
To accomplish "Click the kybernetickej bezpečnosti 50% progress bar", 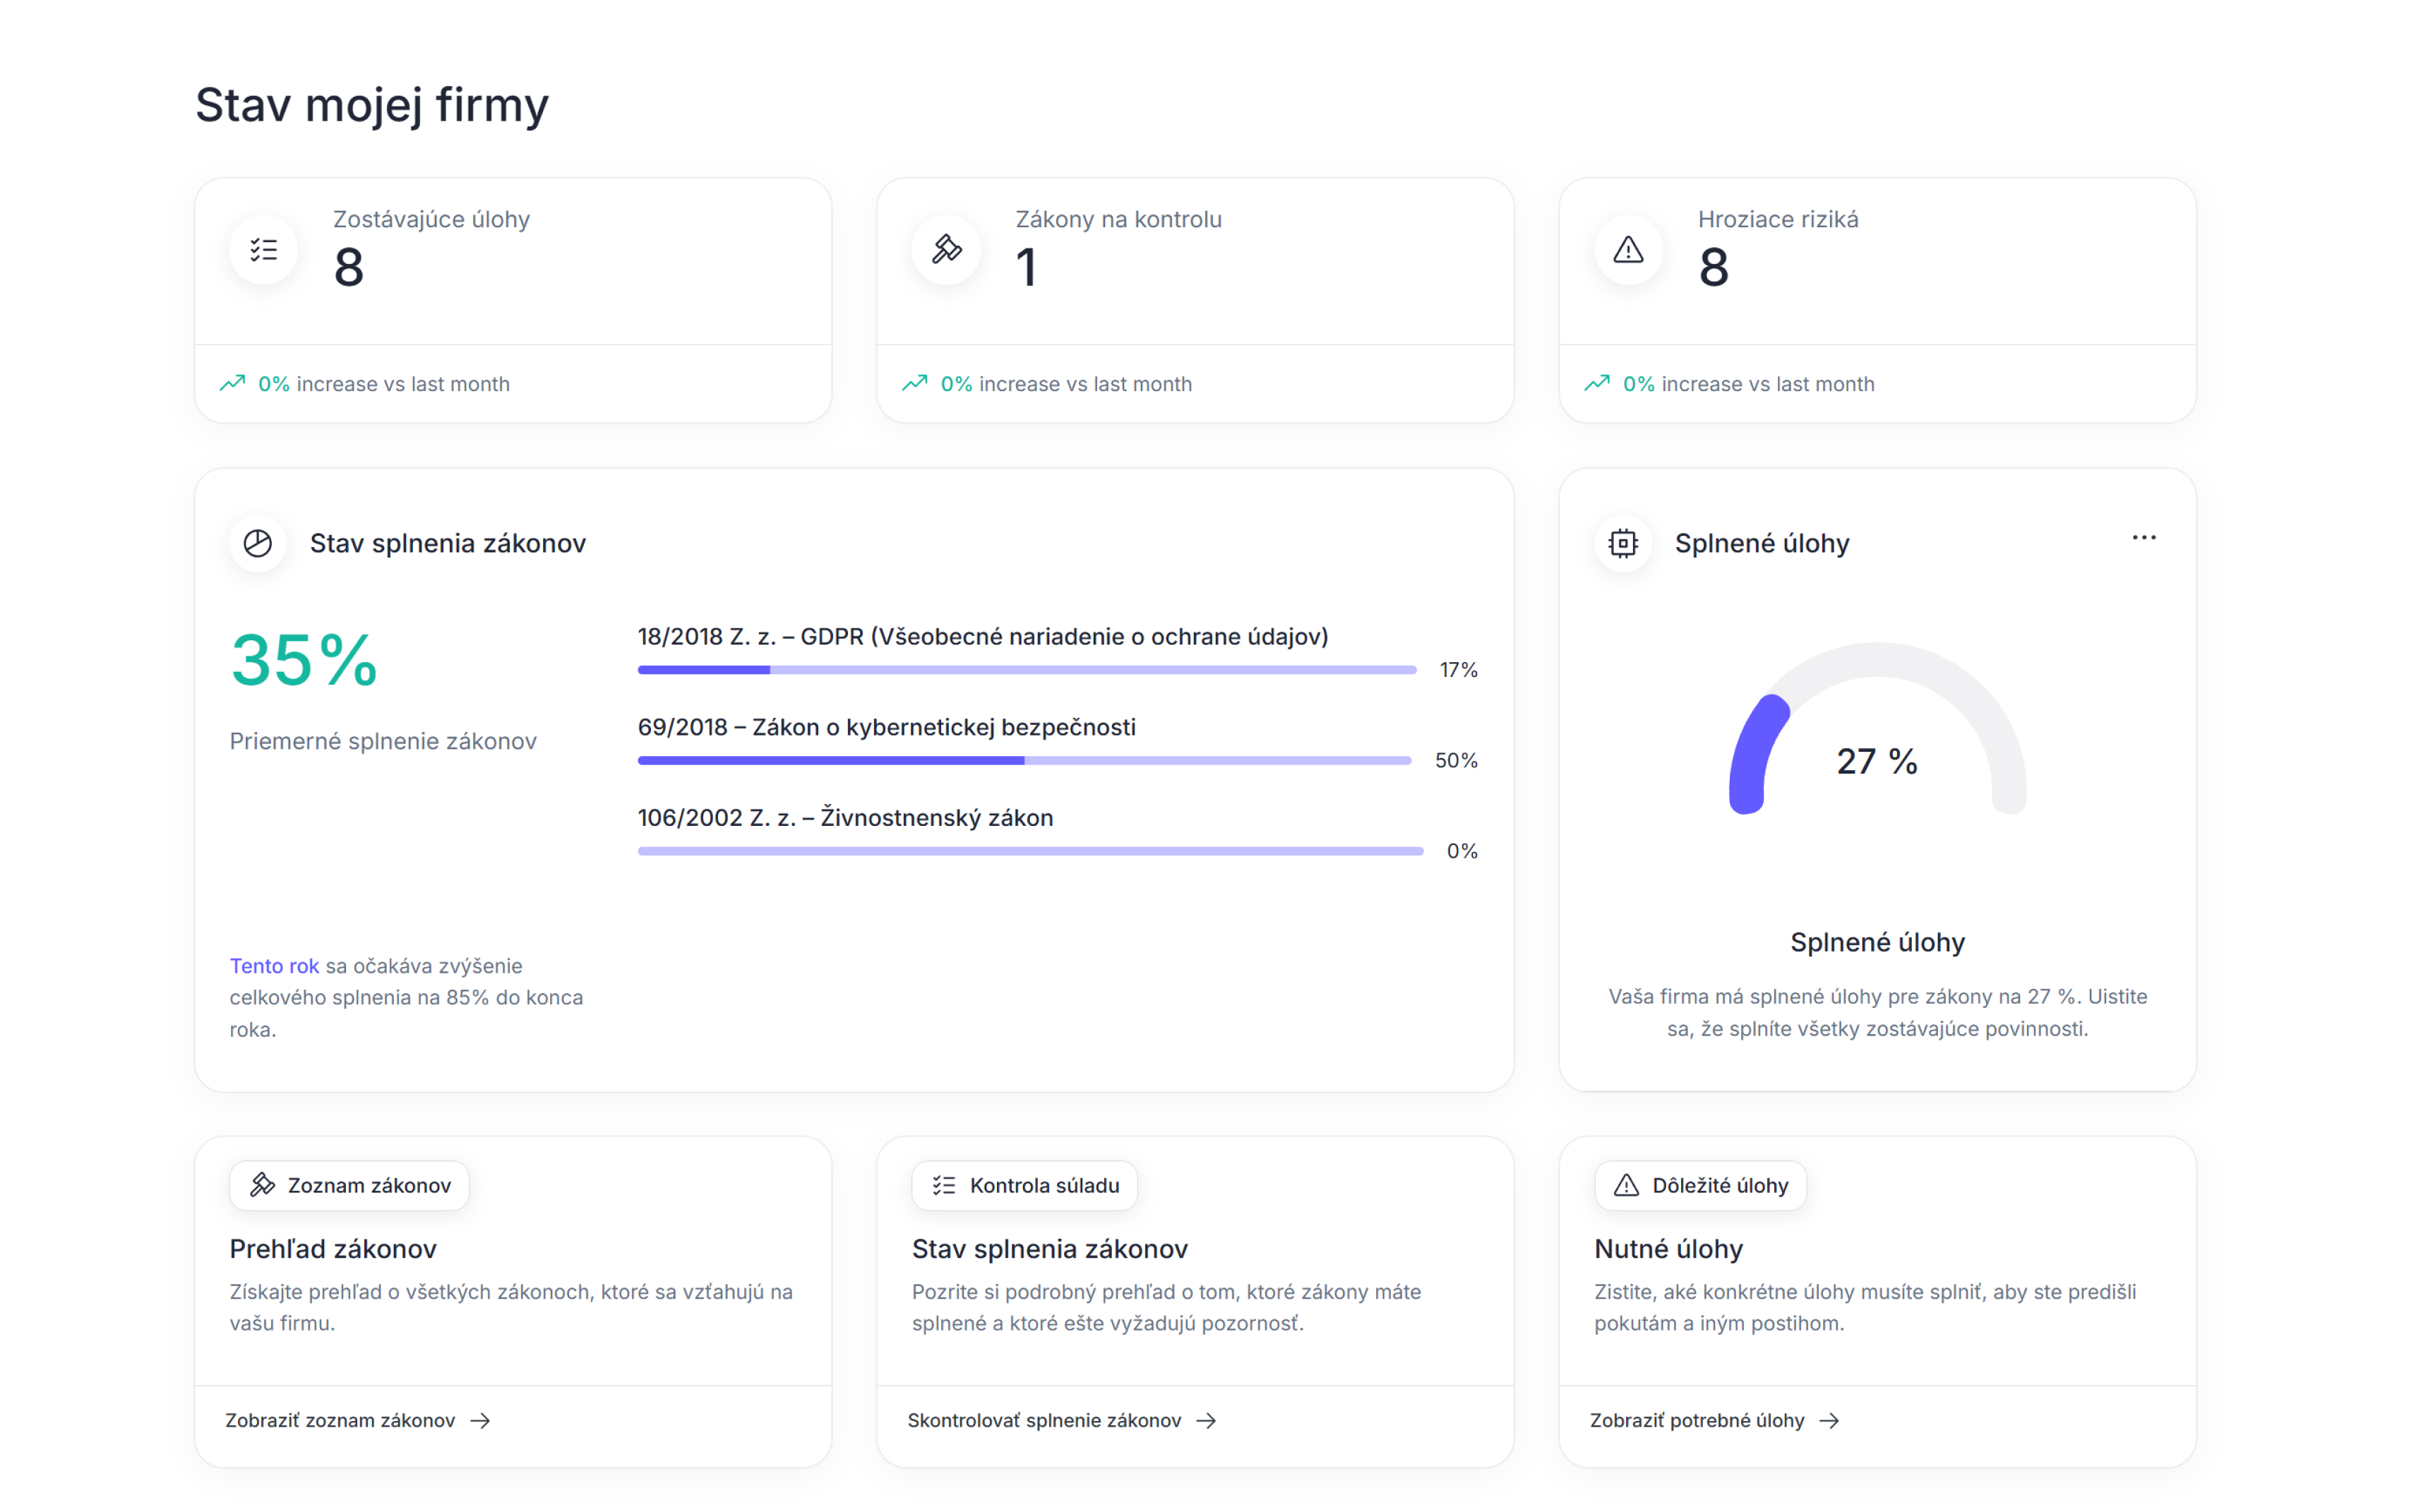I will coord(1024,761).
